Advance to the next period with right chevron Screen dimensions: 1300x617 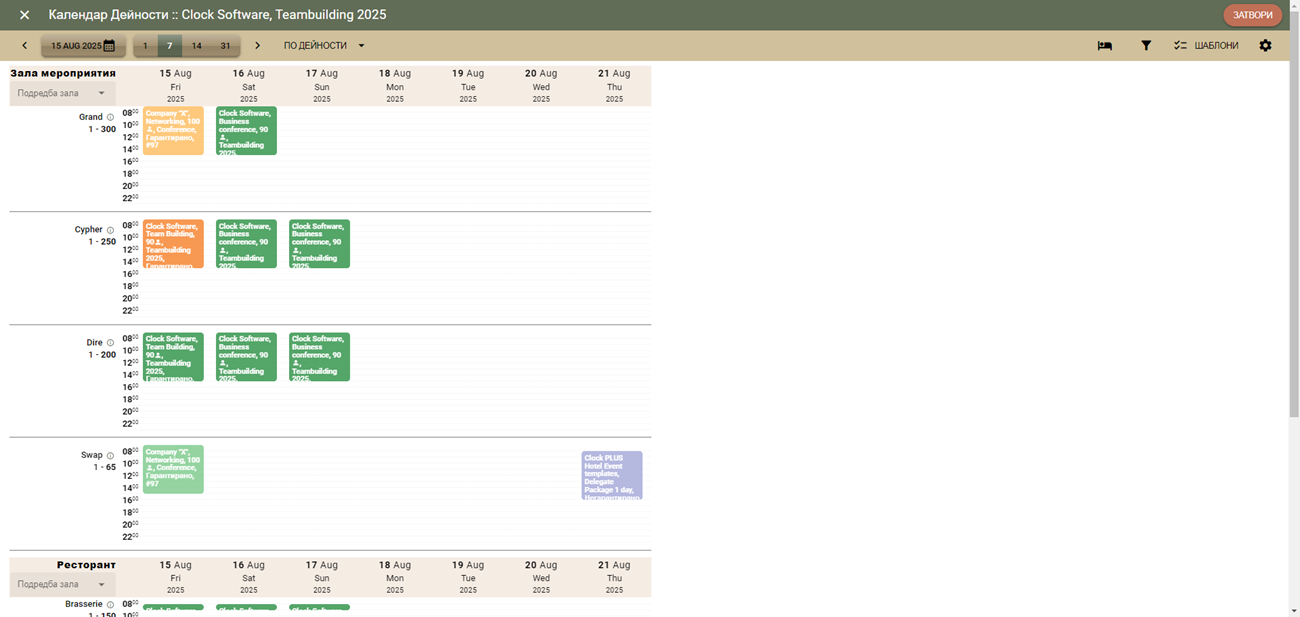pos(257,46)
